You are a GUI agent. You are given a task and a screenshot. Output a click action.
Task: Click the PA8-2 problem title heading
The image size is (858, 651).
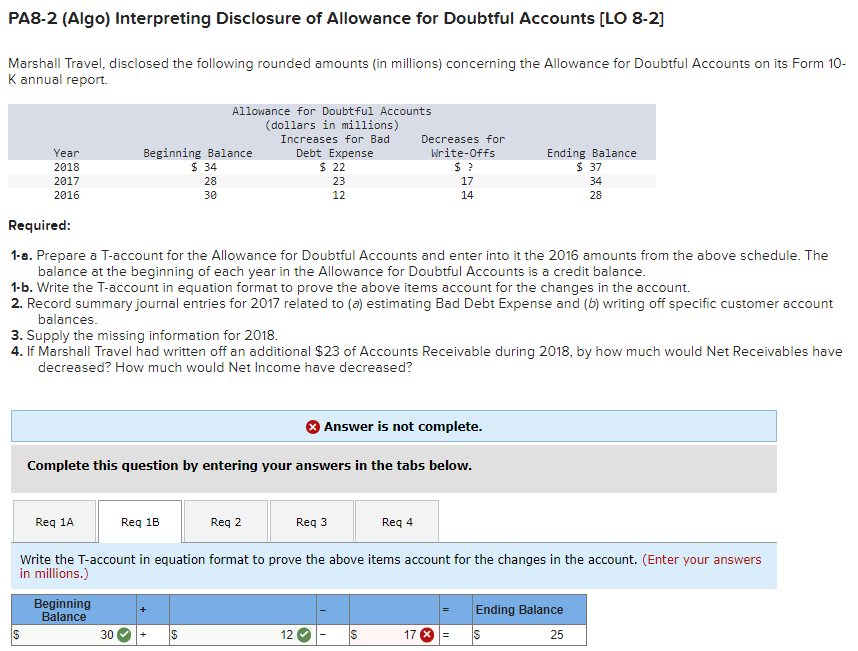coord(336,19)
